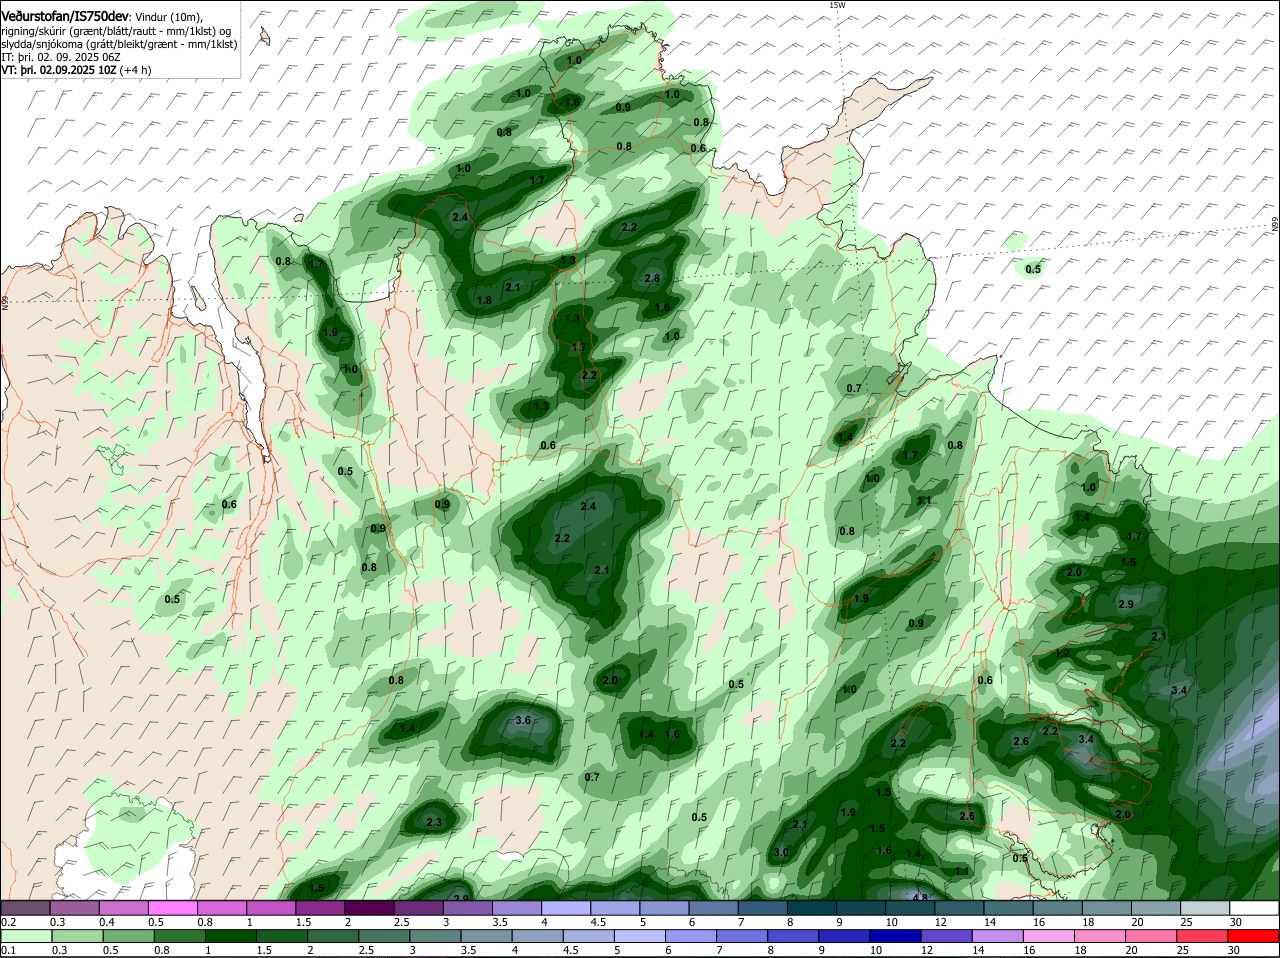Choose the 18 swatch in the lower rain legend row
The width and height of the screenshot is (1280, 958).
pyautogui.click(x=1101, y=937)
